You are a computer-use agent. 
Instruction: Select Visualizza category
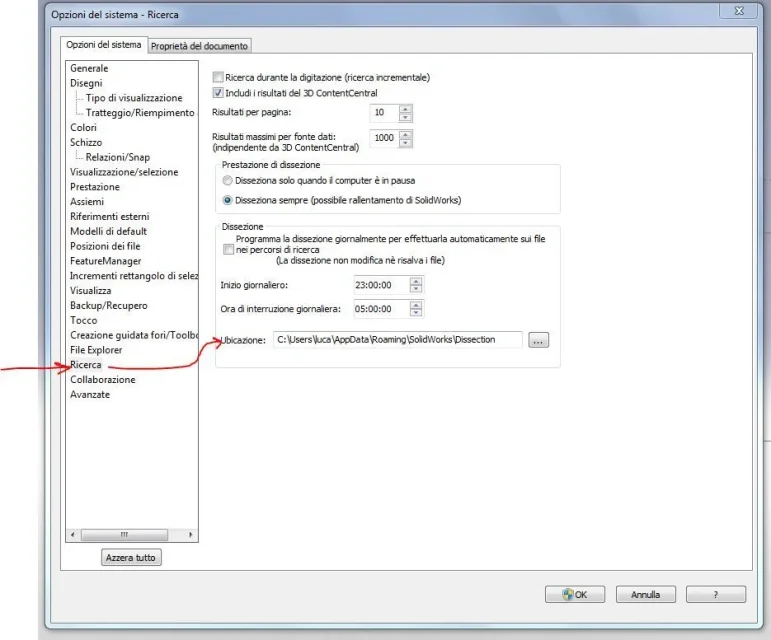(x=90, y=291)
